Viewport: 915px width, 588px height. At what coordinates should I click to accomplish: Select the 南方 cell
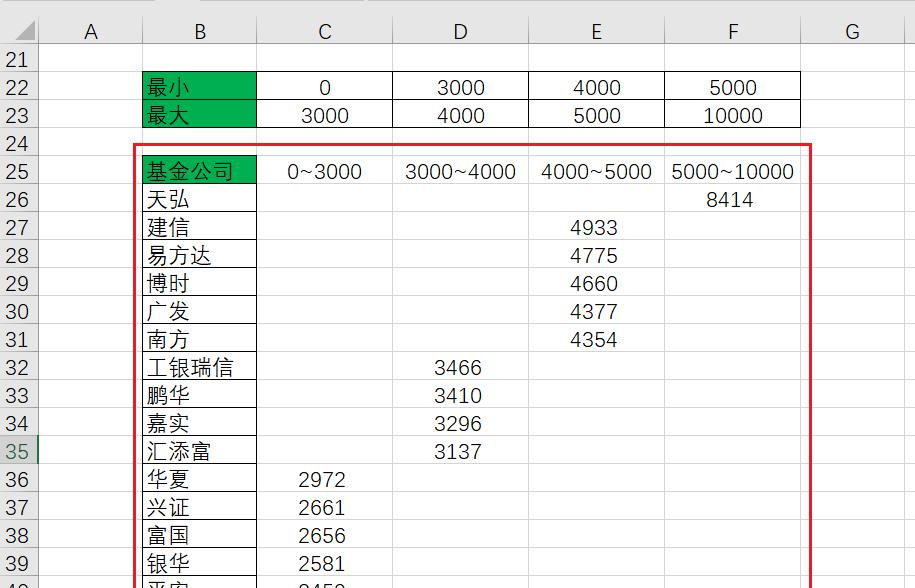200,338
